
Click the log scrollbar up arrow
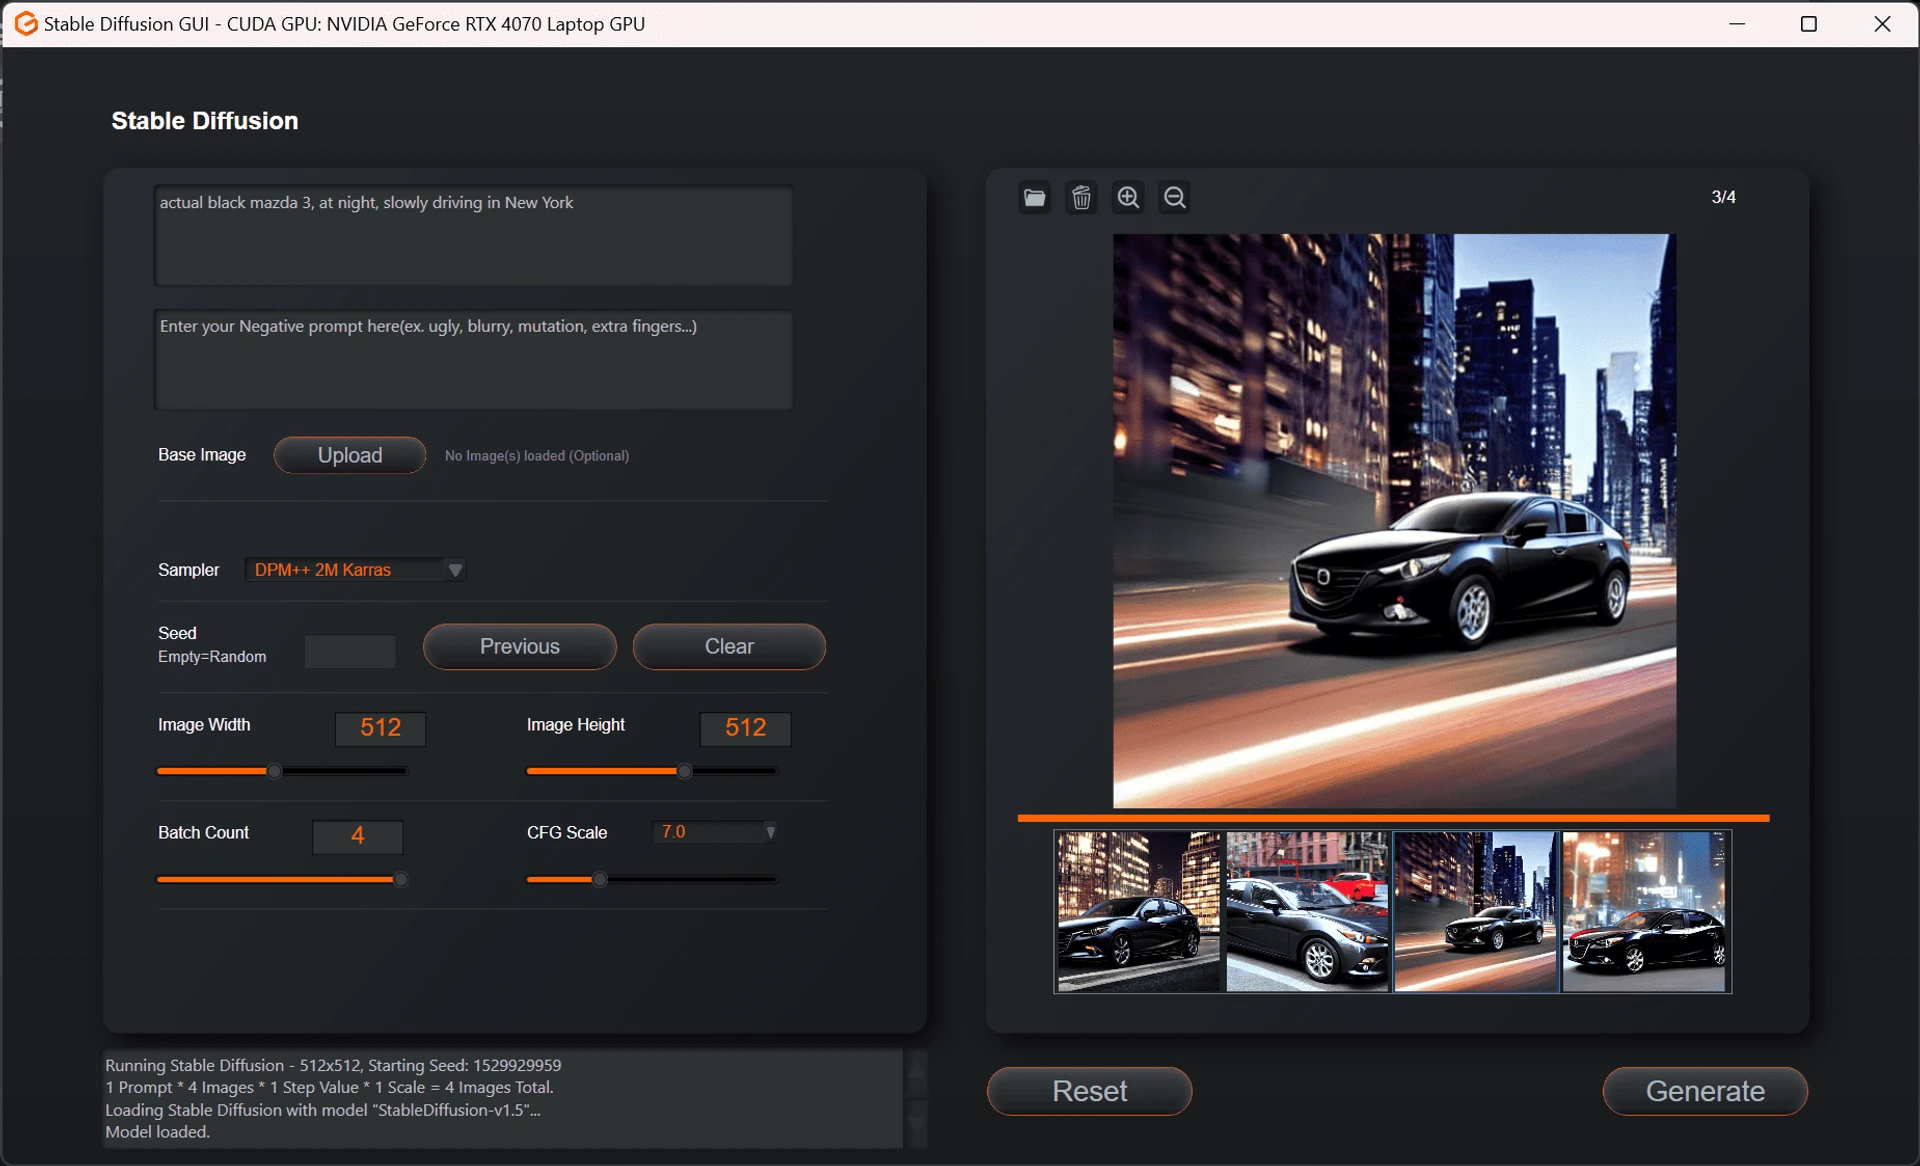[x=916, y=1069]
